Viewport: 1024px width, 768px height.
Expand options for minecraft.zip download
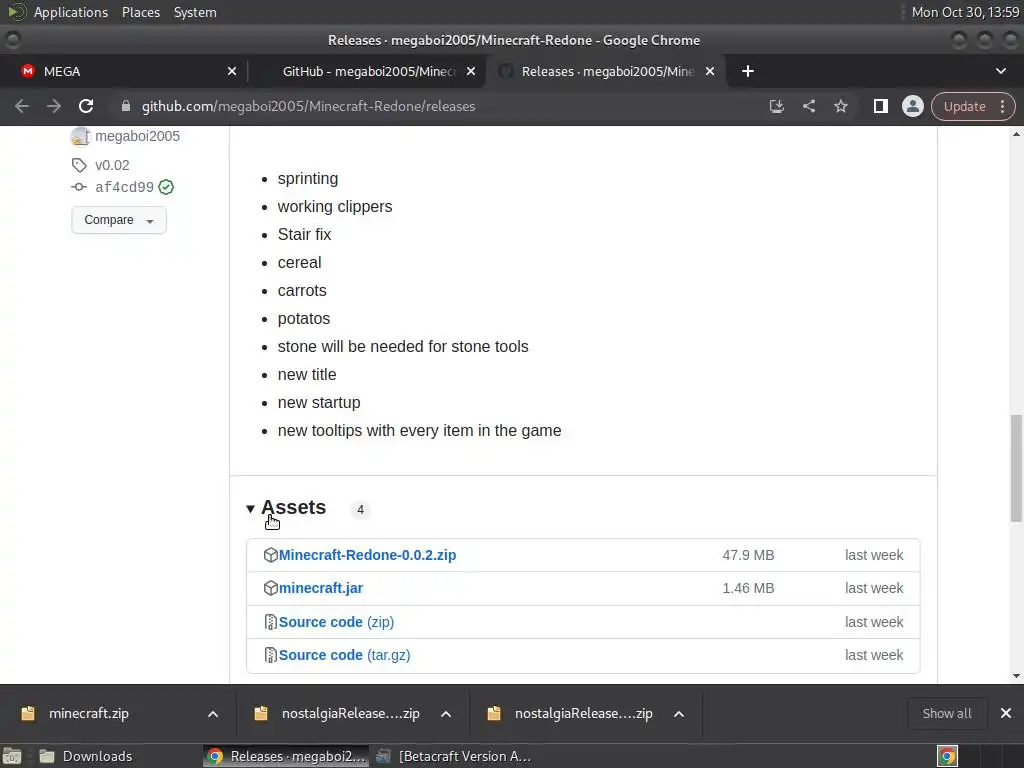click(213, 714)
